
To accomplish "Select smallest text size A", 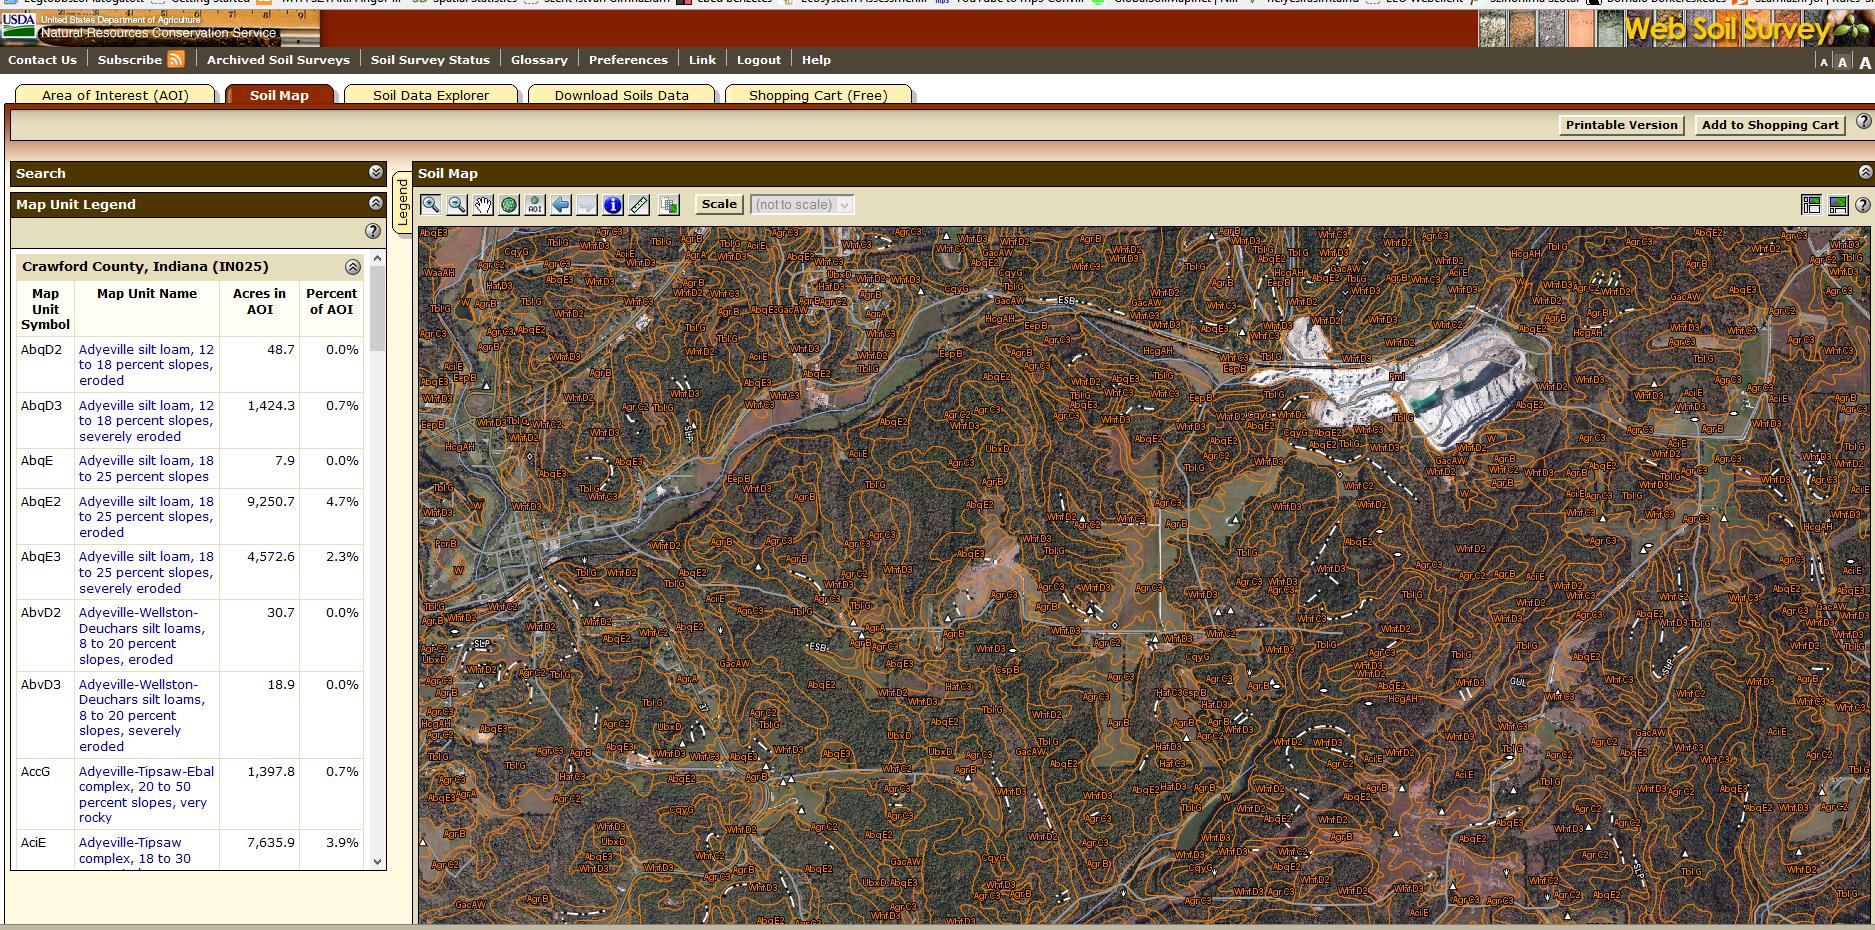I will tap(1824, 62).
